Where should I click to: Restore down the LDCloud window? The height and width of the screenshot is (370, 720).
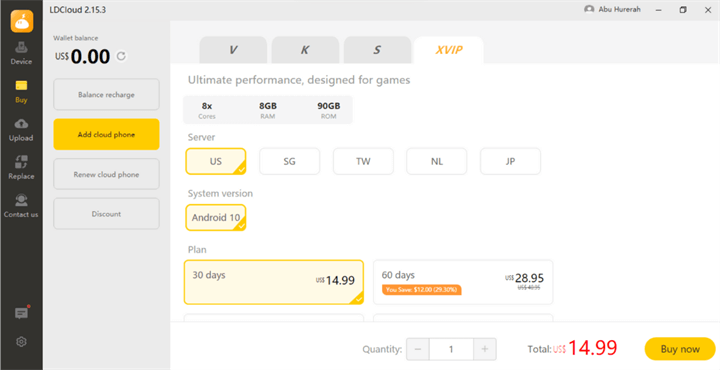point(683,10)
